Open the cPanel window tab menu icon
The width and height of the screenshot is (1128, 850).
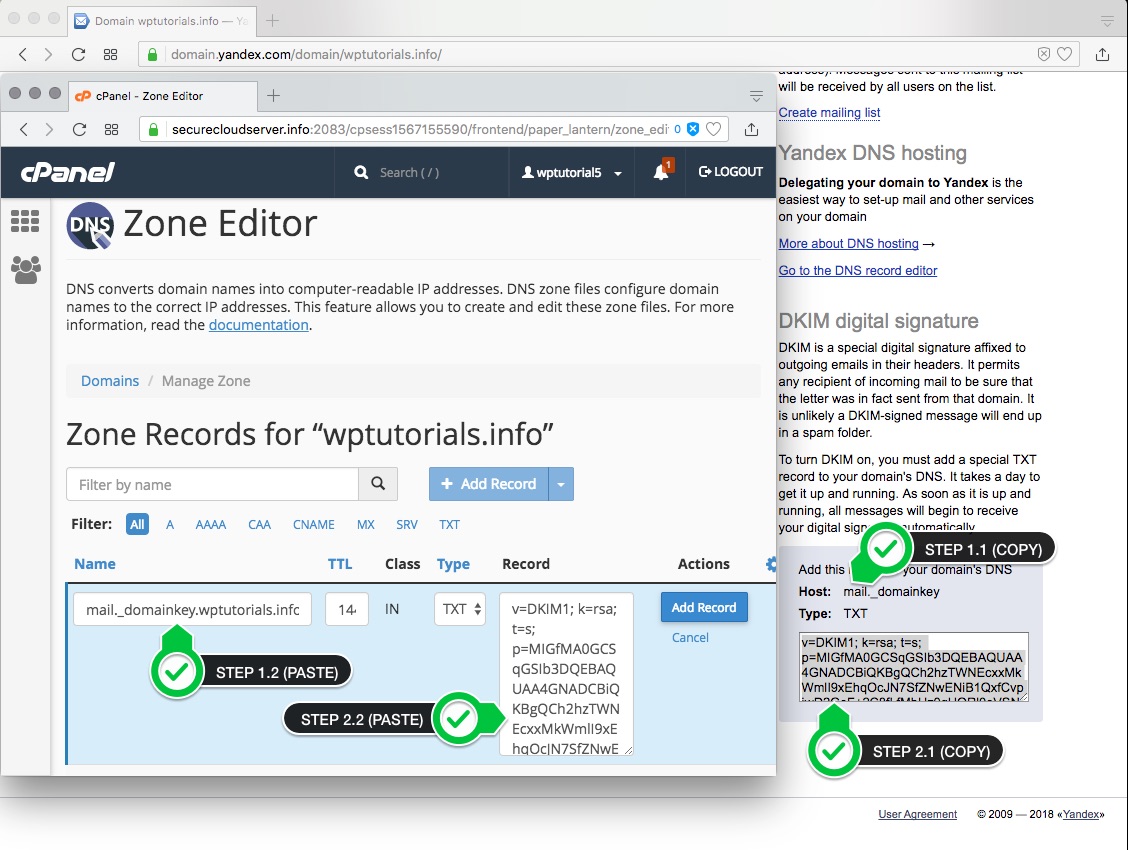coord(756,96)
